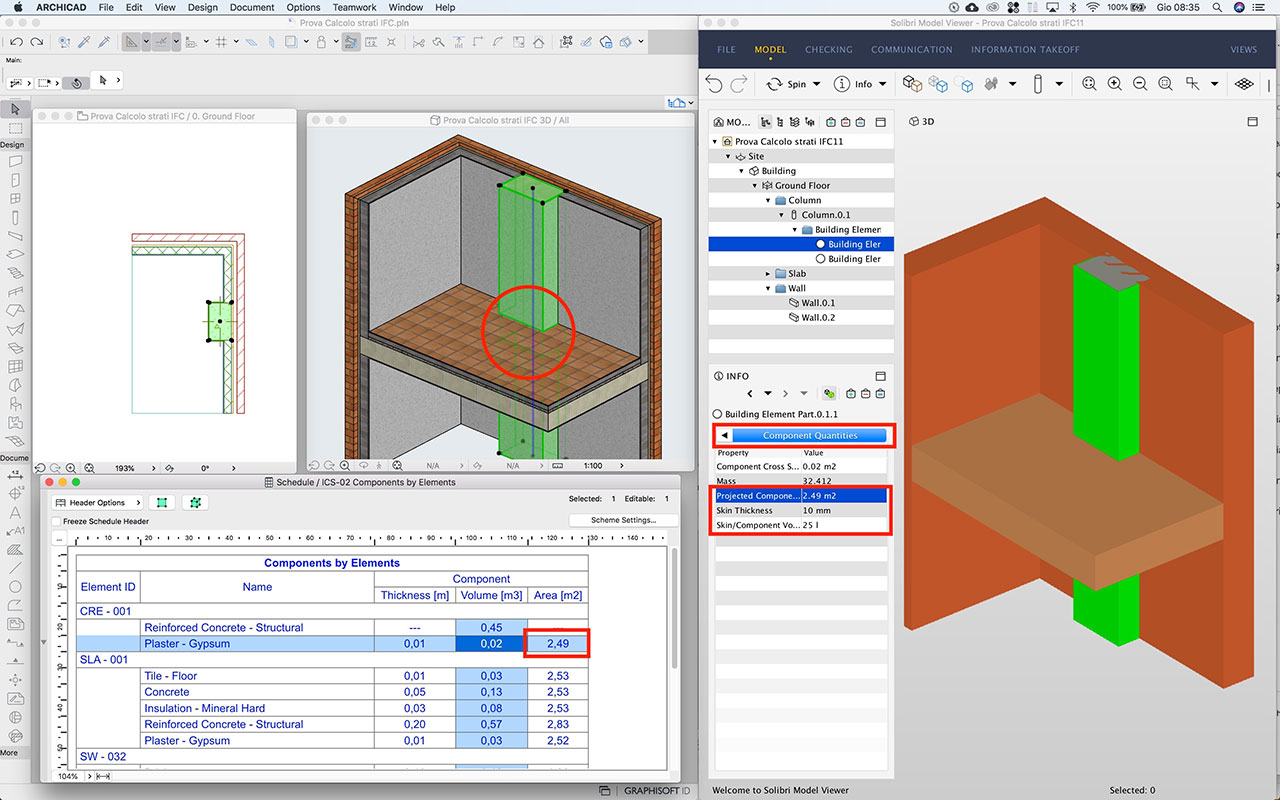Click the Info icon in Solibri's toolbar
Viewport: 1280px width, 800px height.
click(x=843, y=84)
